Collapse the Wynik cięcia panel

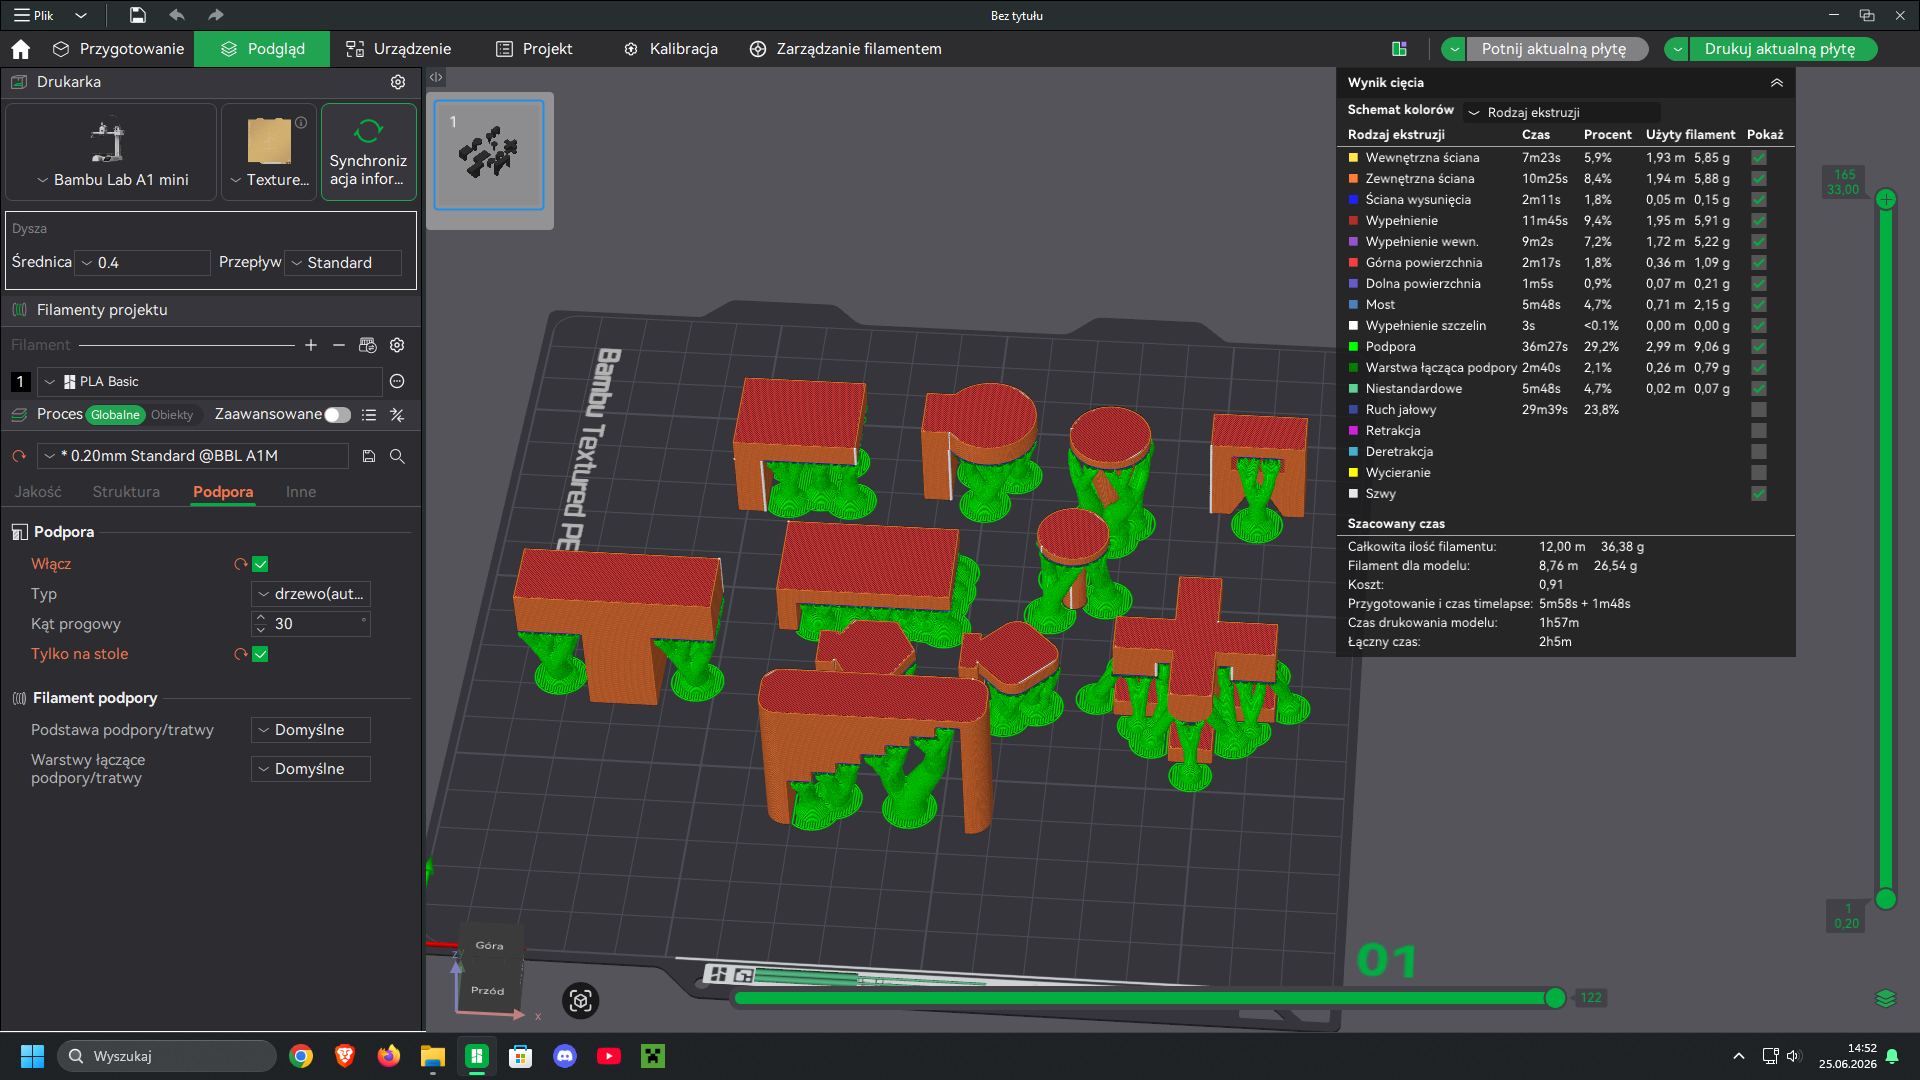[x=1777, y=83]
